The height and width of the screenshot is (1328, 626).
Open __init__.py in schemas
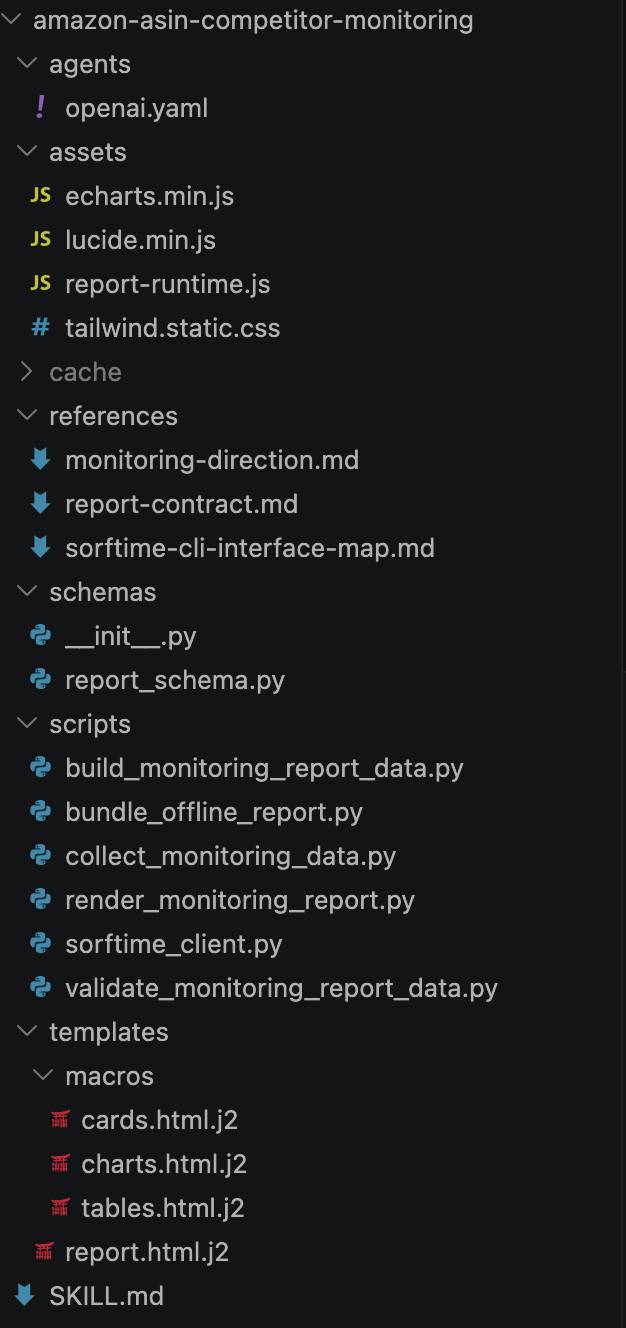(131, 636)
